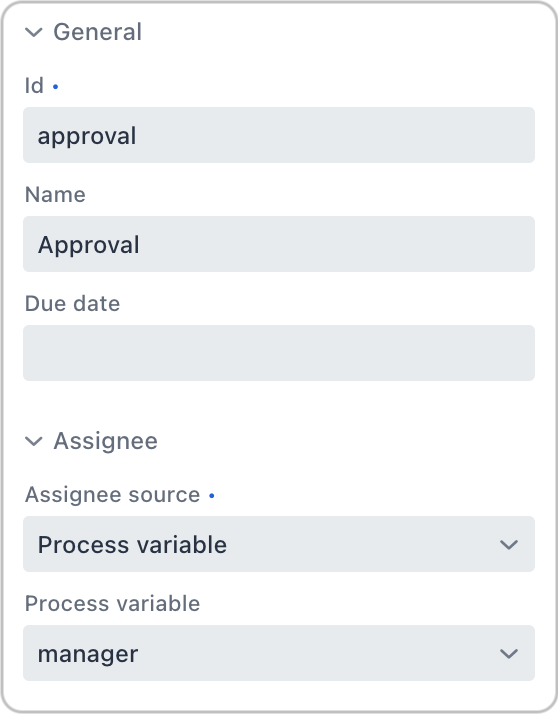Click the chevron beside manager value
Viewport: 558px width, 714px height.
(x=509, y=654)
